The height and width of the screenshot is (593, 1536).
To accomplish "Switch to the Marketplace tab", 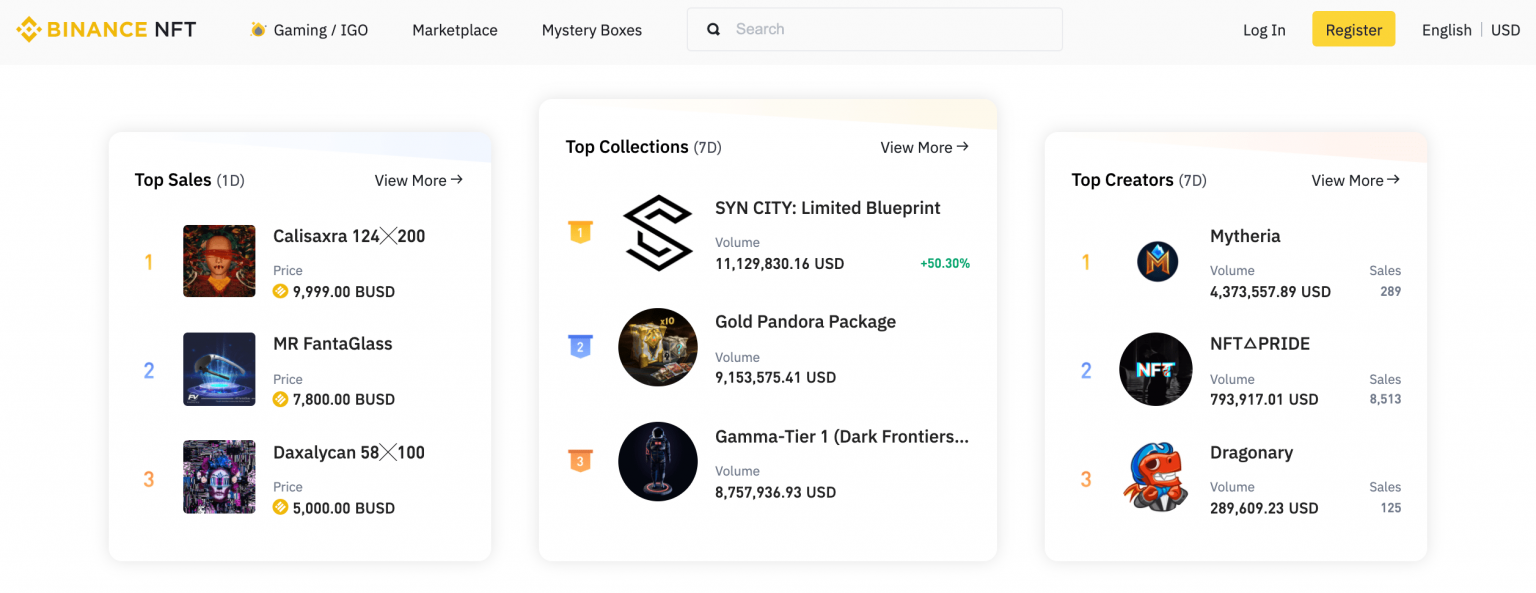I will tap(455, 30).
